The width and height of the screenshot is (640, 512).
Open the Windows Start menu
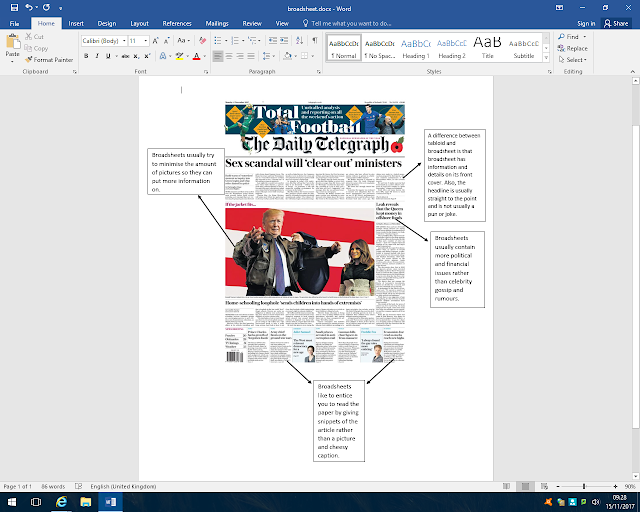pyautogui.click(x=11, y=502)
